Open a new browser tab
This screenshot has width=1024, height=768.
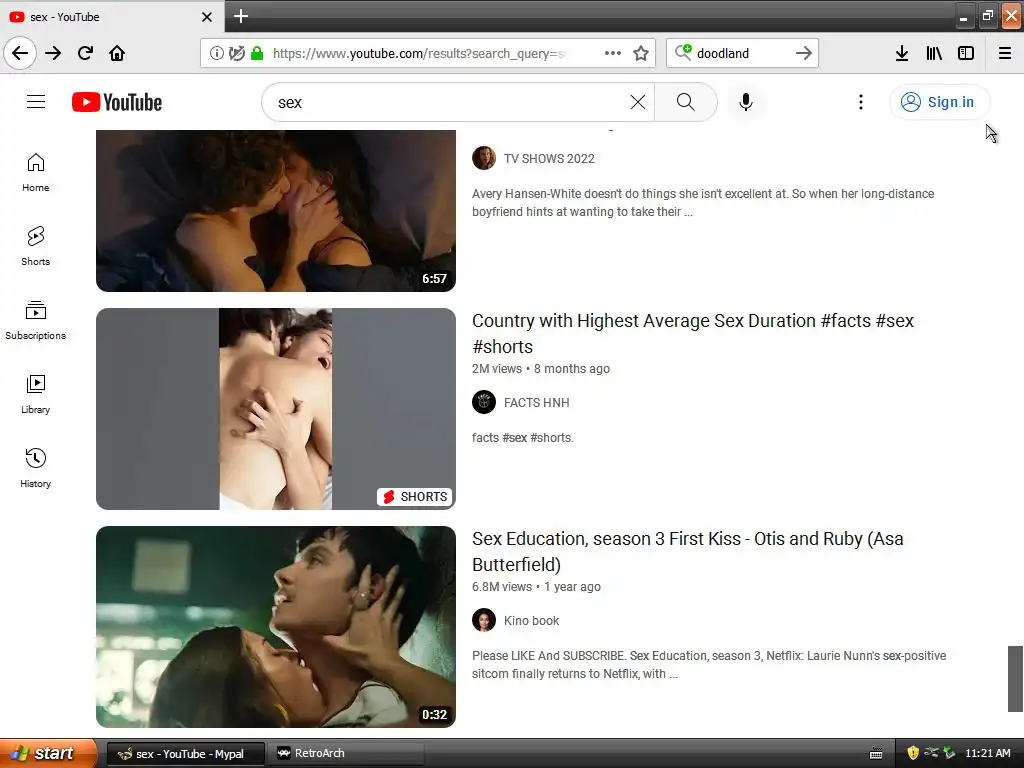click(241, 16)
